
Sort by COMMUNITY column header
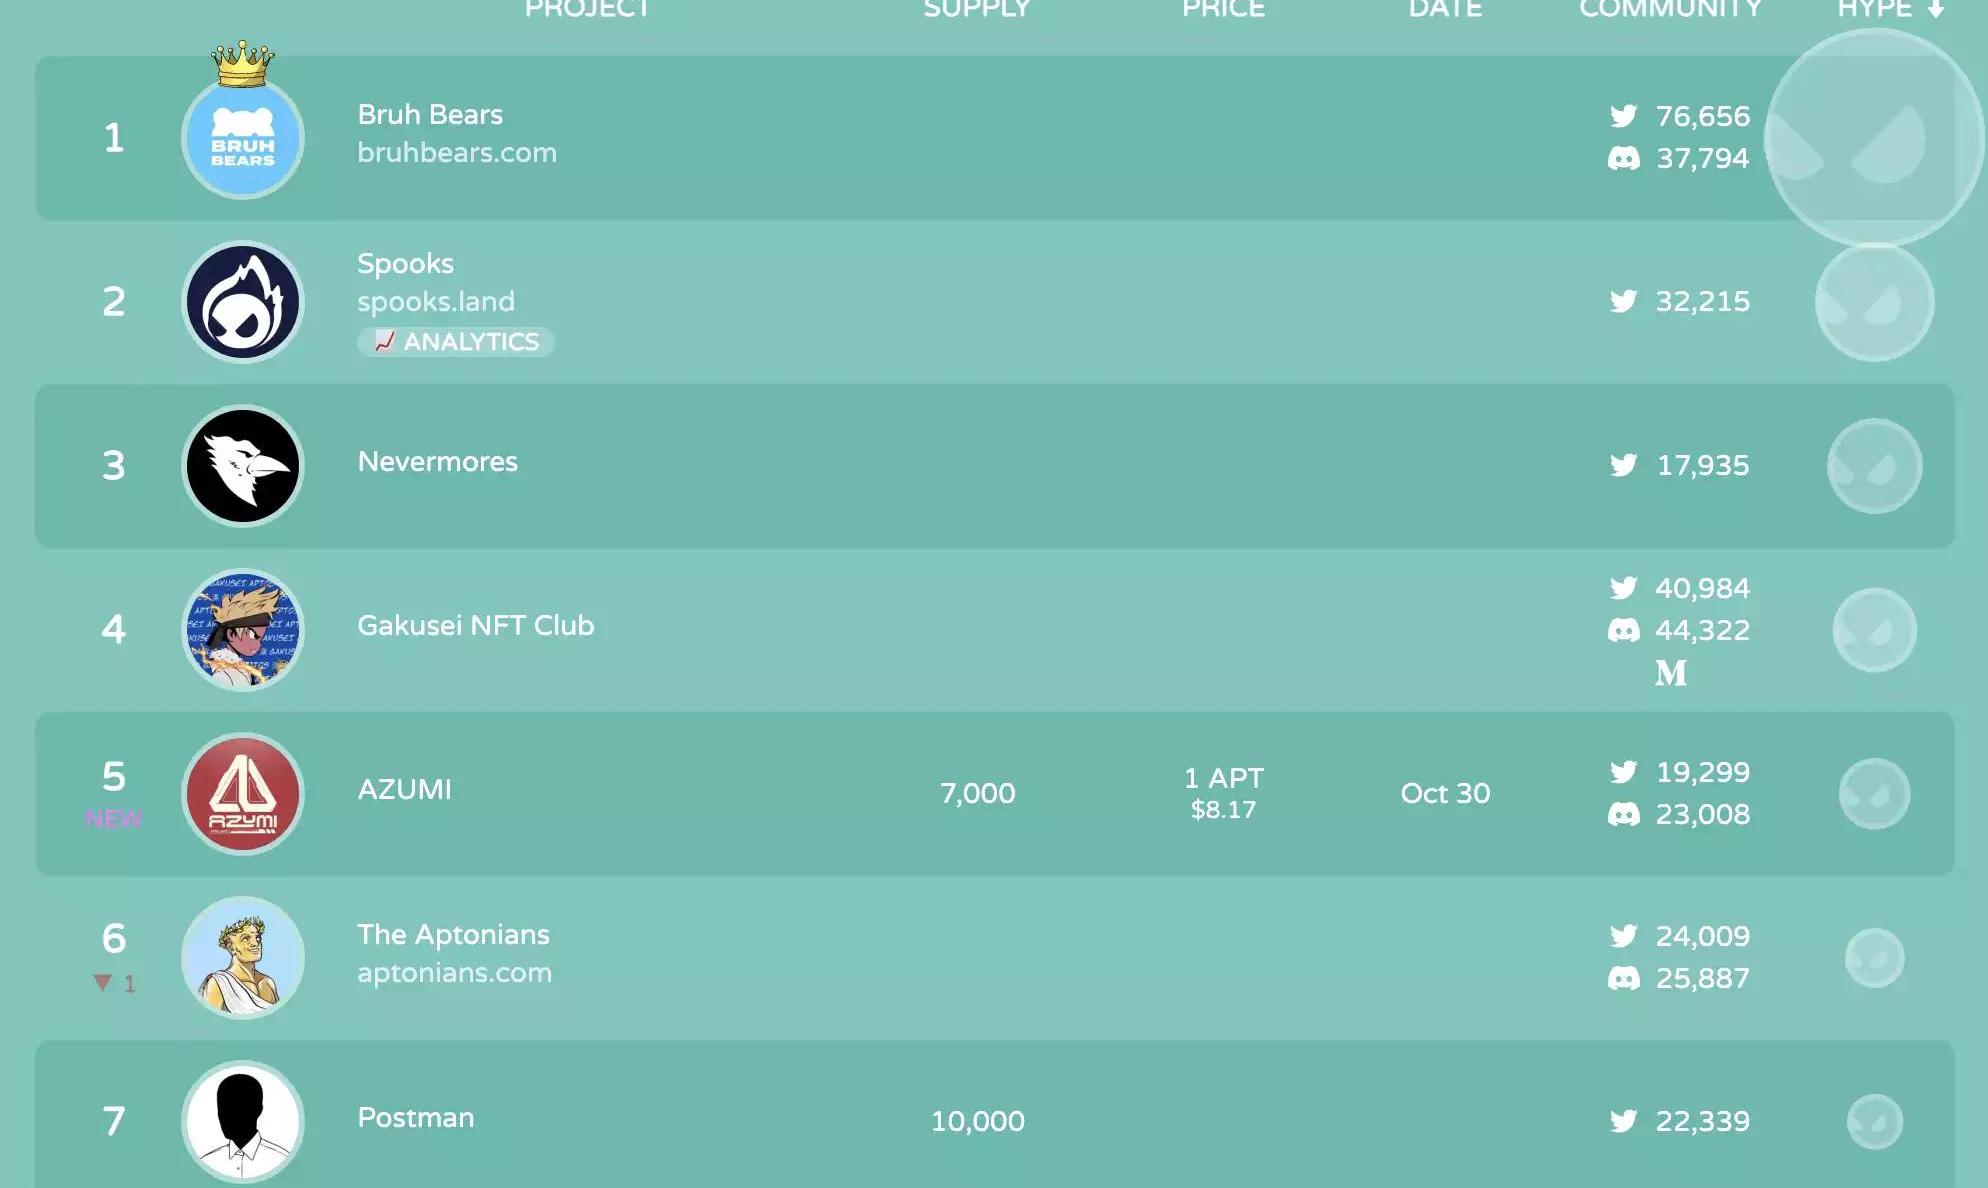click(1670, 9)
